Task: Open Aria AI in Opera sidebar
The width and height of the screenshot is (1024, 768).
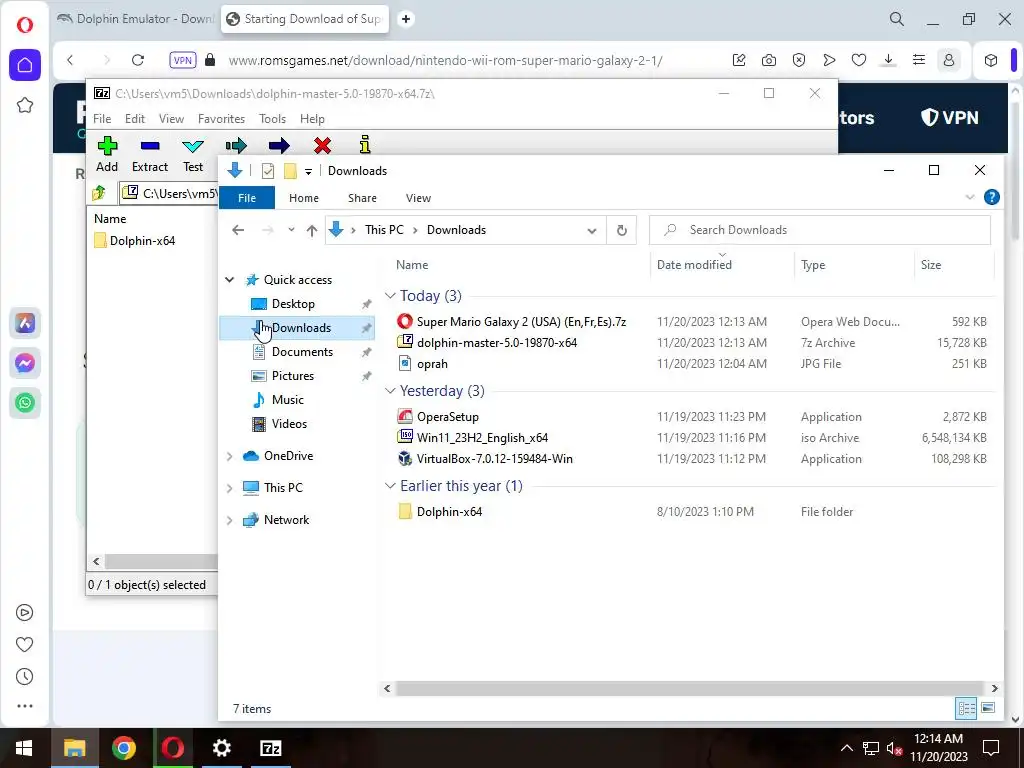Action: 25,323
